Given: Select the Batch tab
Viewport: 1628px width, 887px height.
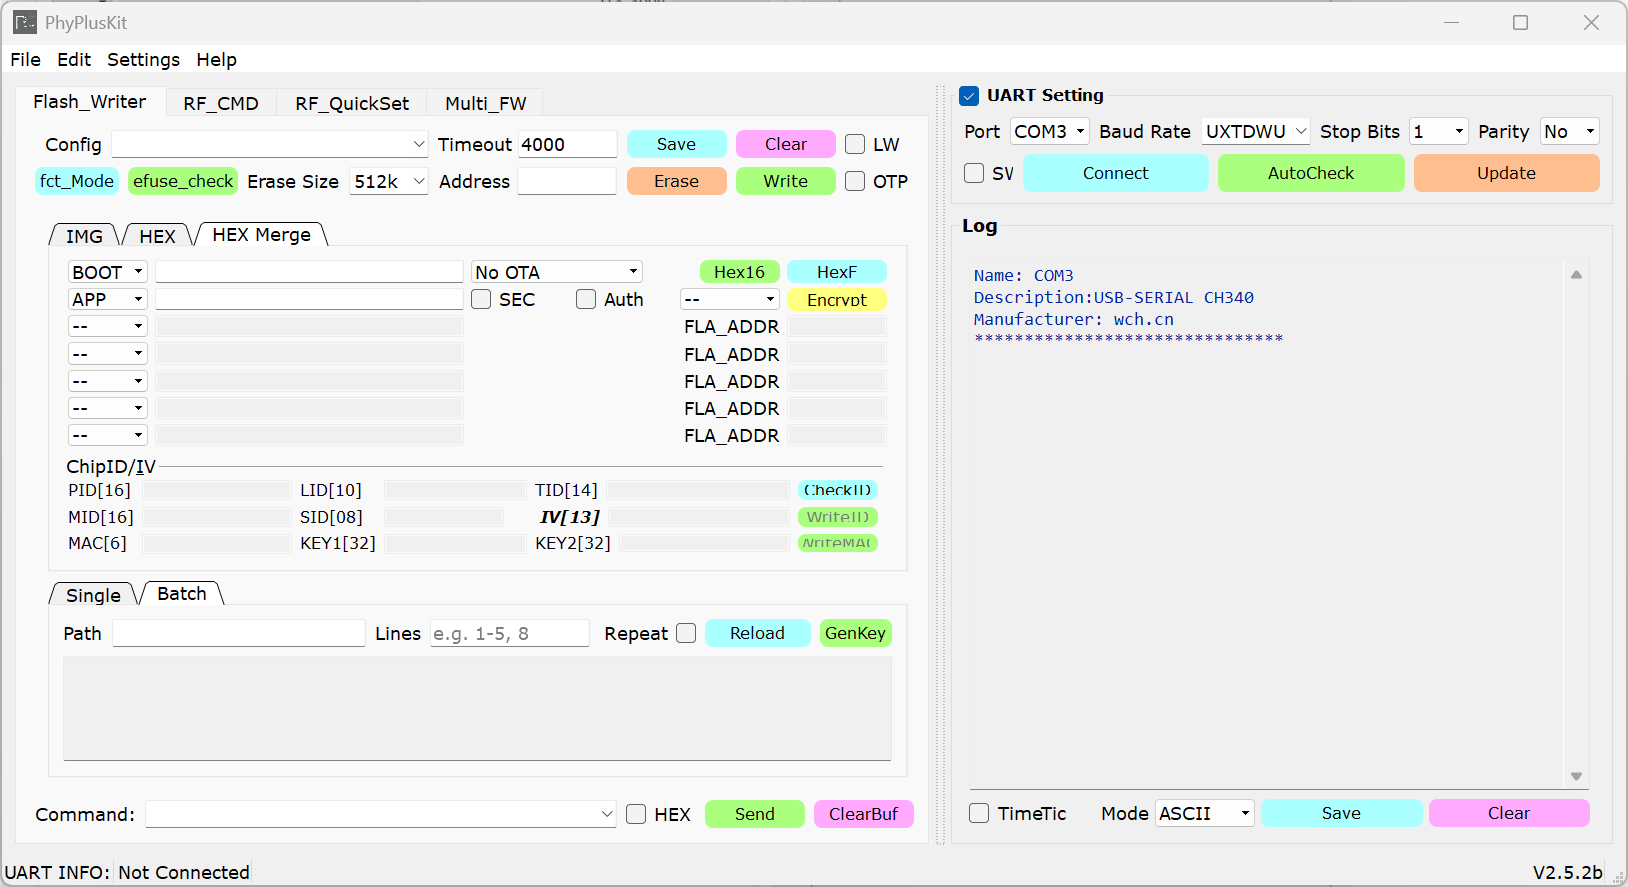Looking at the screenshot, I should [182, 593].
